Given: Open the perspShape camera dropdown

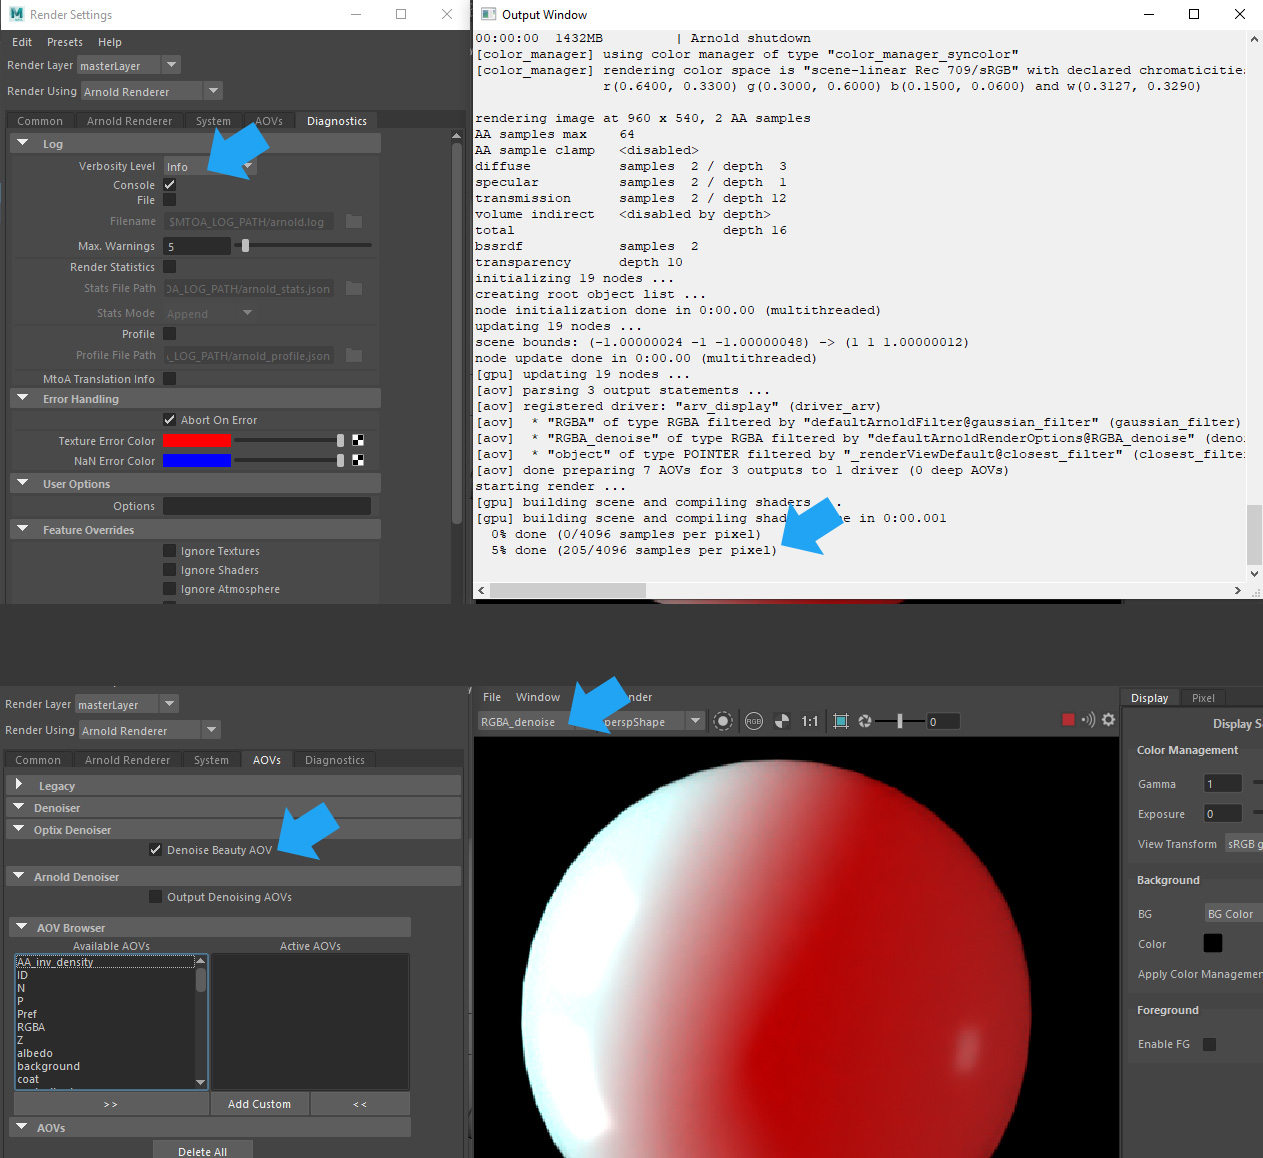Looking at the screenshot, I should coord(695,721).
